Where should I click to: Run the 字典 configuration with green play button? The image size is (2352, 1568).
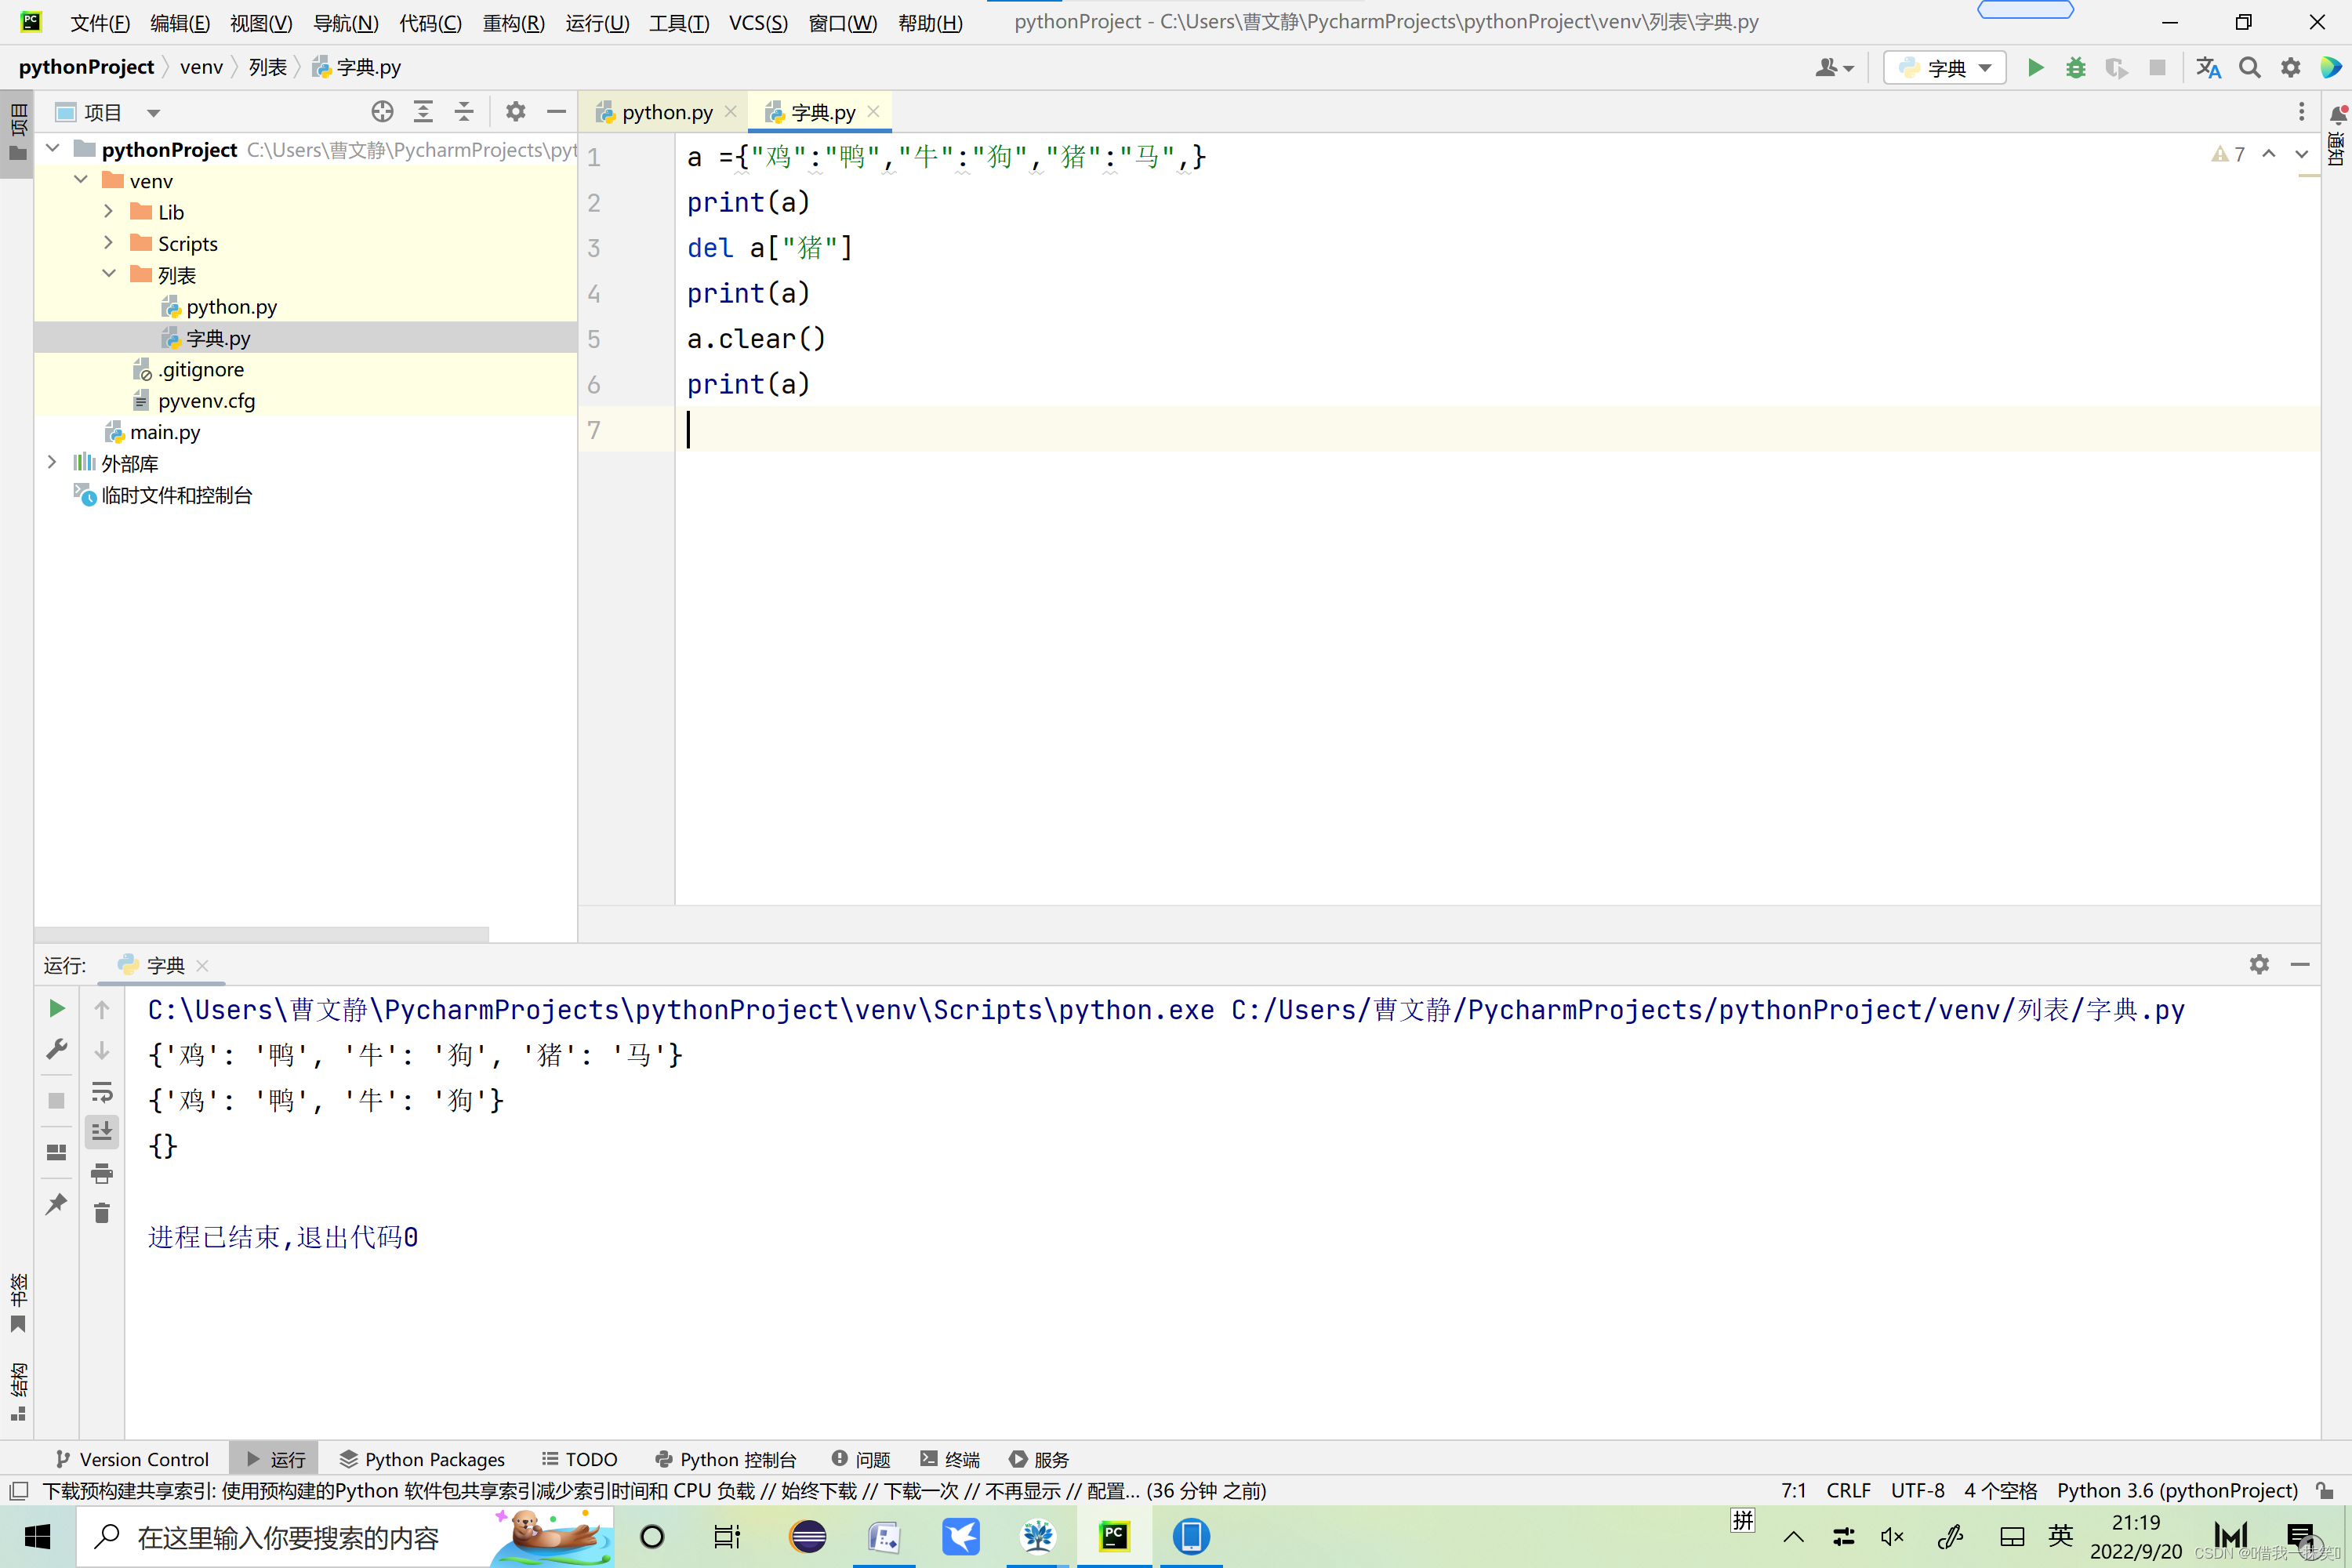coord(2035,67)
